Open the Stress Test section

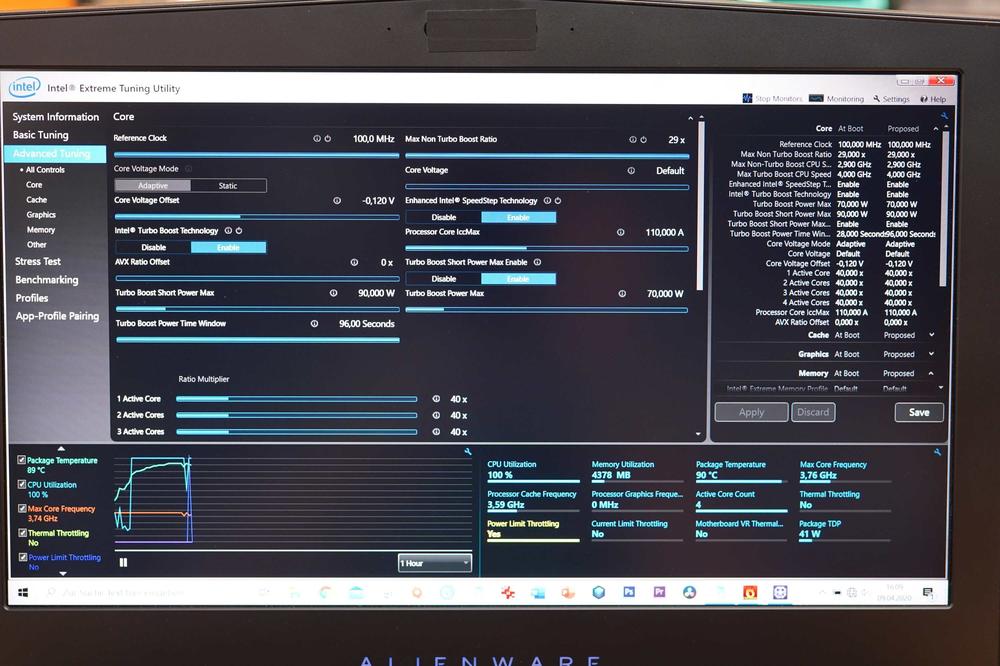pyautogui.click(x=38, y=262)
